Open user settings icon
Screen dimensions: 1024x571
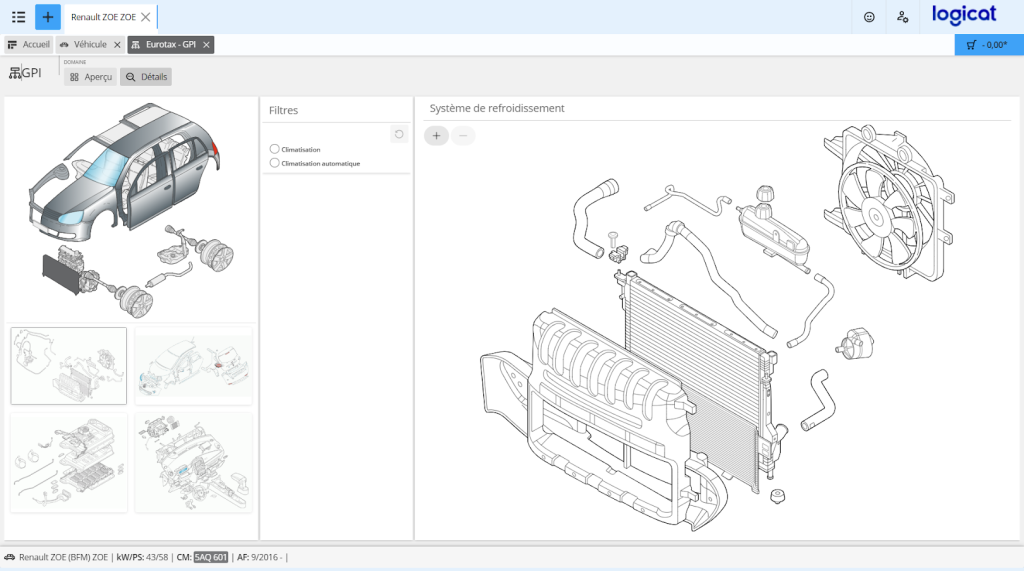click(x=903, y=17)
